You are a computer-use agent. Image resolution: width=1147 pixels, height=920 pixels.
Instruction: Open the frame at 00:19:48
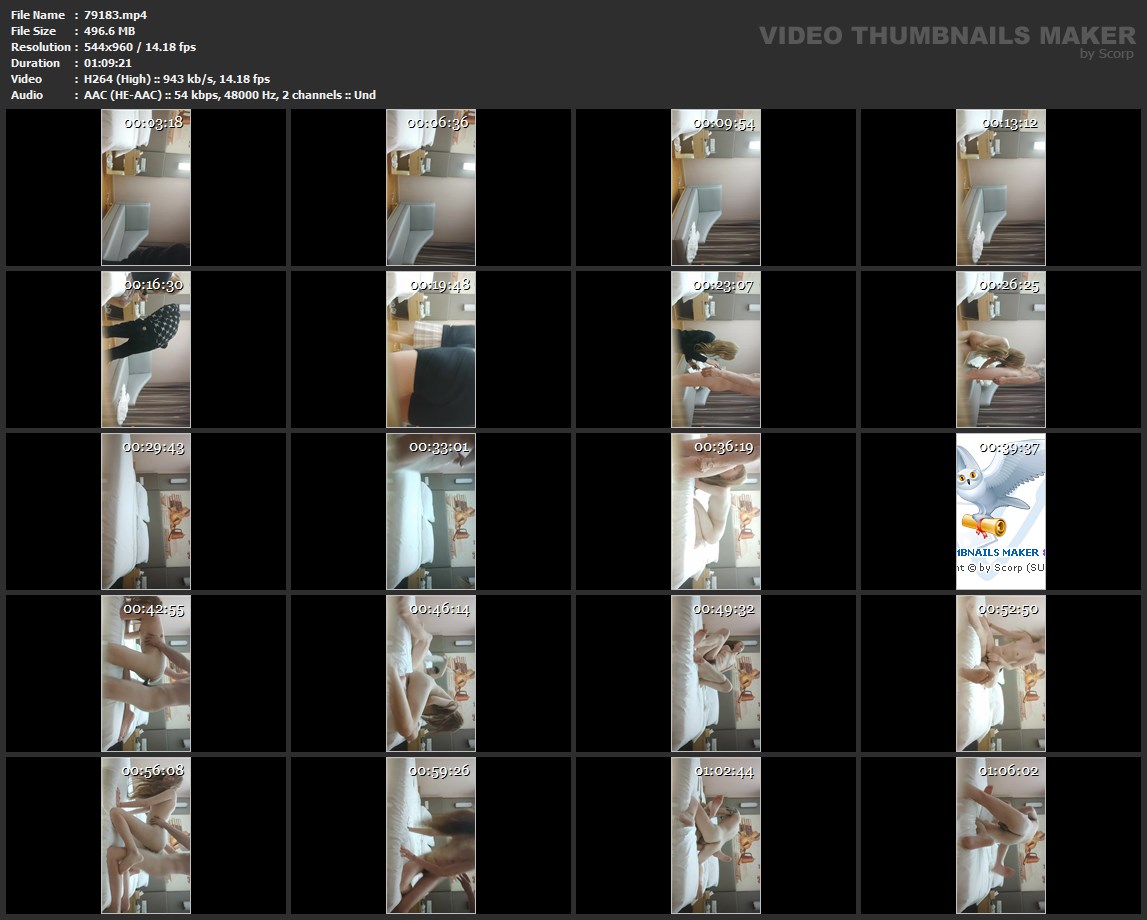pyautogui.click(x=431, y=350)
